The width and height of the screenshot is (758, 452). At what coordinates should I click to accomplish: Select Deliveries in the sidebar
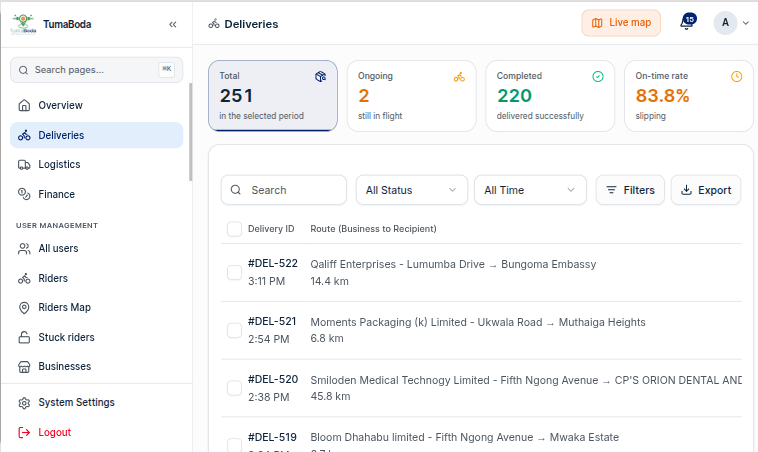click(97, 135)
